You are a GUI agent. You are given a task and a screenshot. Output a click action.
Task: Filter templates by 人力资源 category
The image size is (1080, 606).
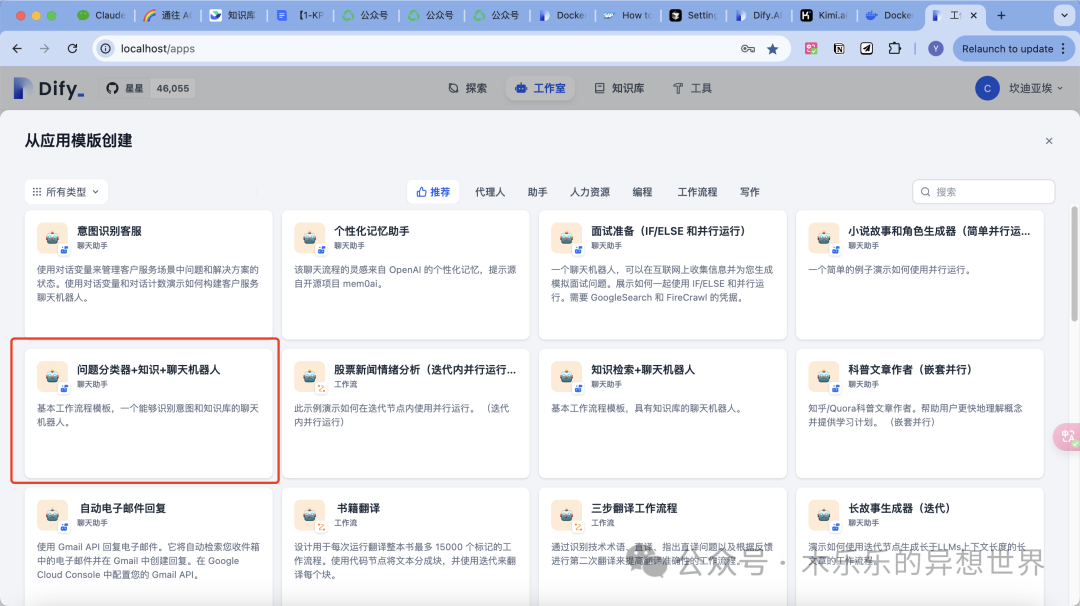(589, 192)
